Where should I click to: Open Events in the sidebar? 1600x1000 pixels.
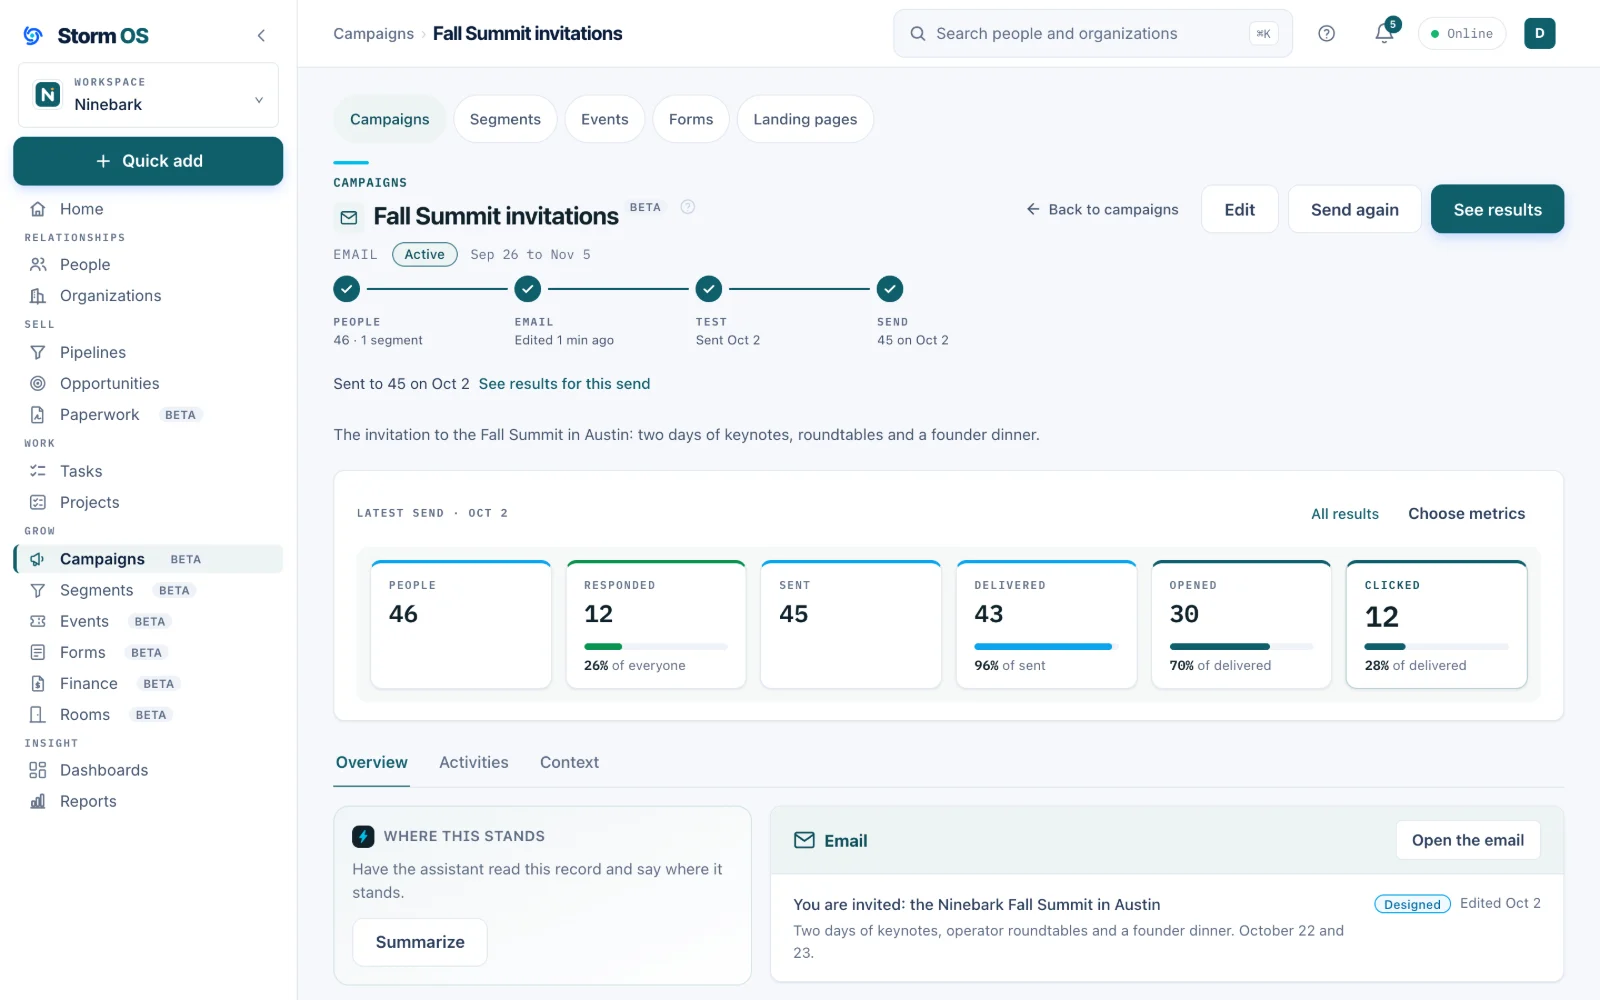tap(148, 622)
